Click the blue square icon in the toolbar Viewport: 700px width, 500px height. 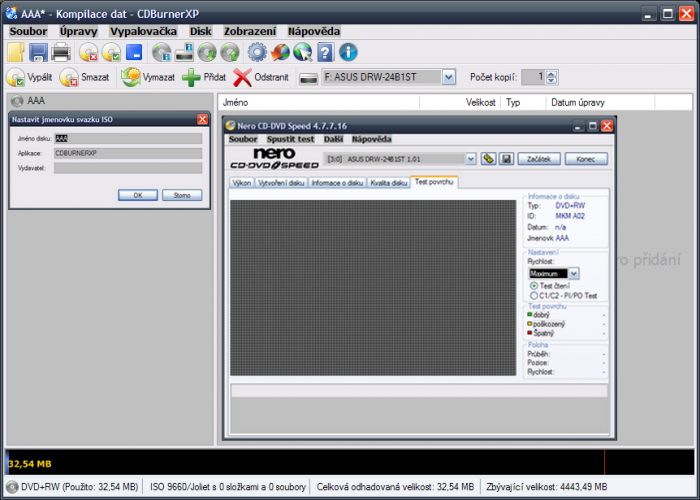(x=134, y=52)
